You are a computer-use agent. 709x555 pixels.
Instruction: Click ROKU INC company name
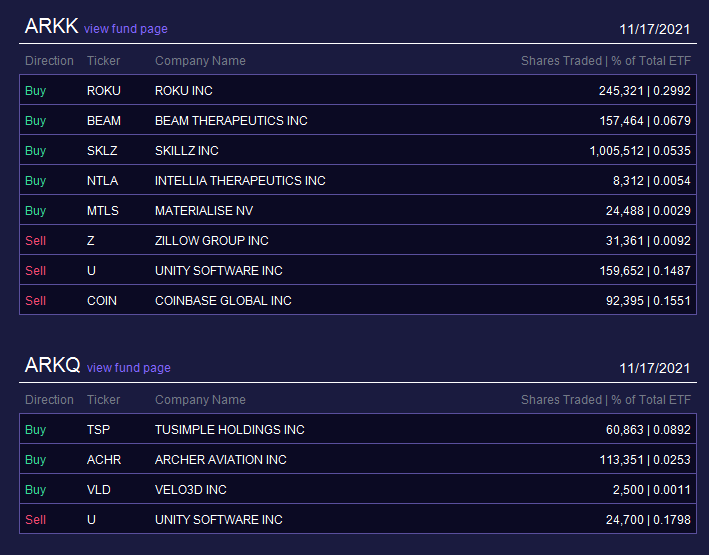[x=184, y=91]
